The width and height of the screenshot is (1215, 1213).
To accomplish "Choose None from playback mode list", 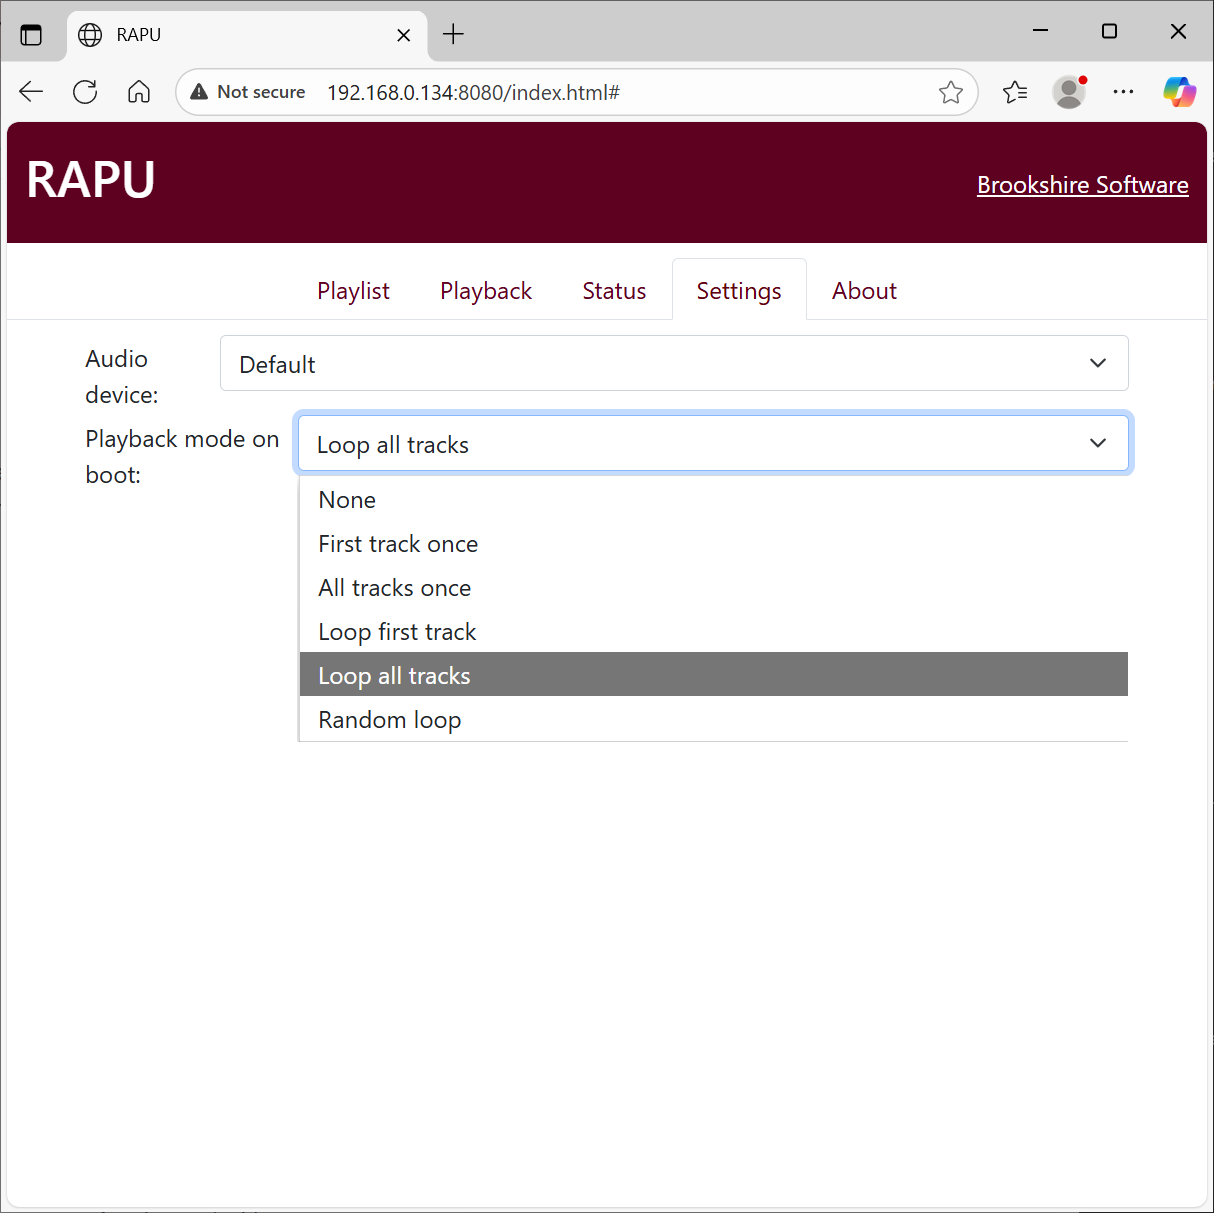I will tap(347, 500).
